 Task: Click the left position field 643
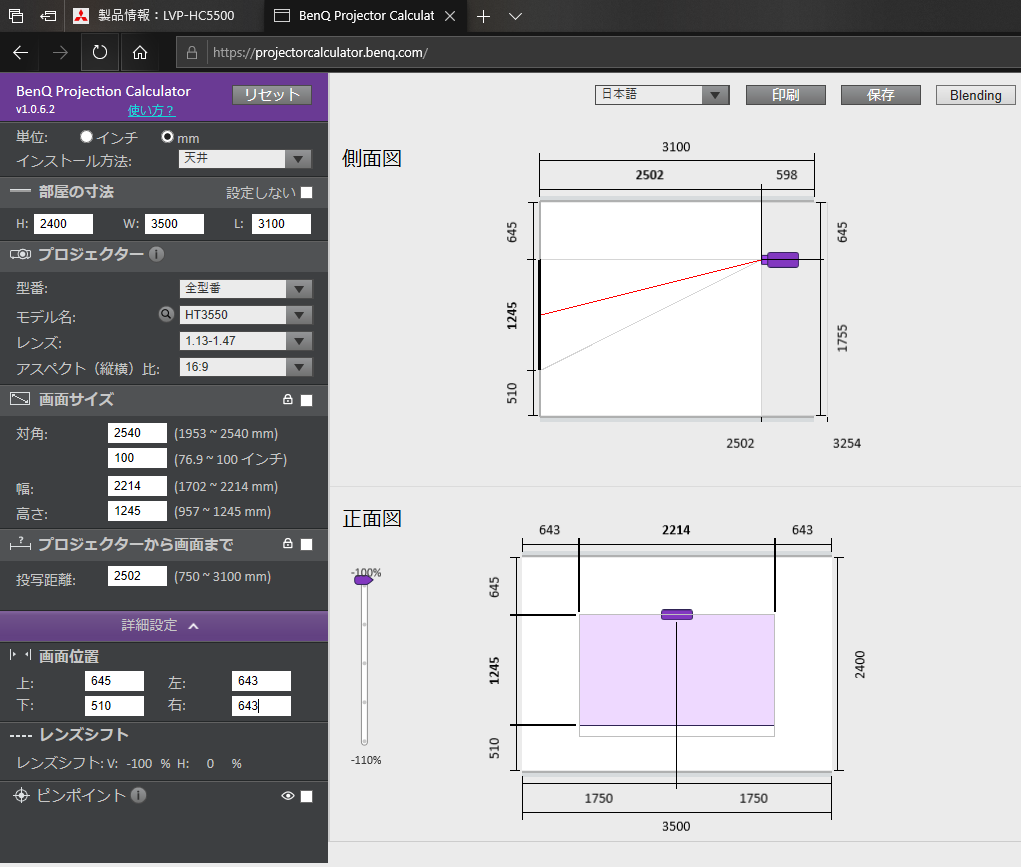[x=261, y=681]
